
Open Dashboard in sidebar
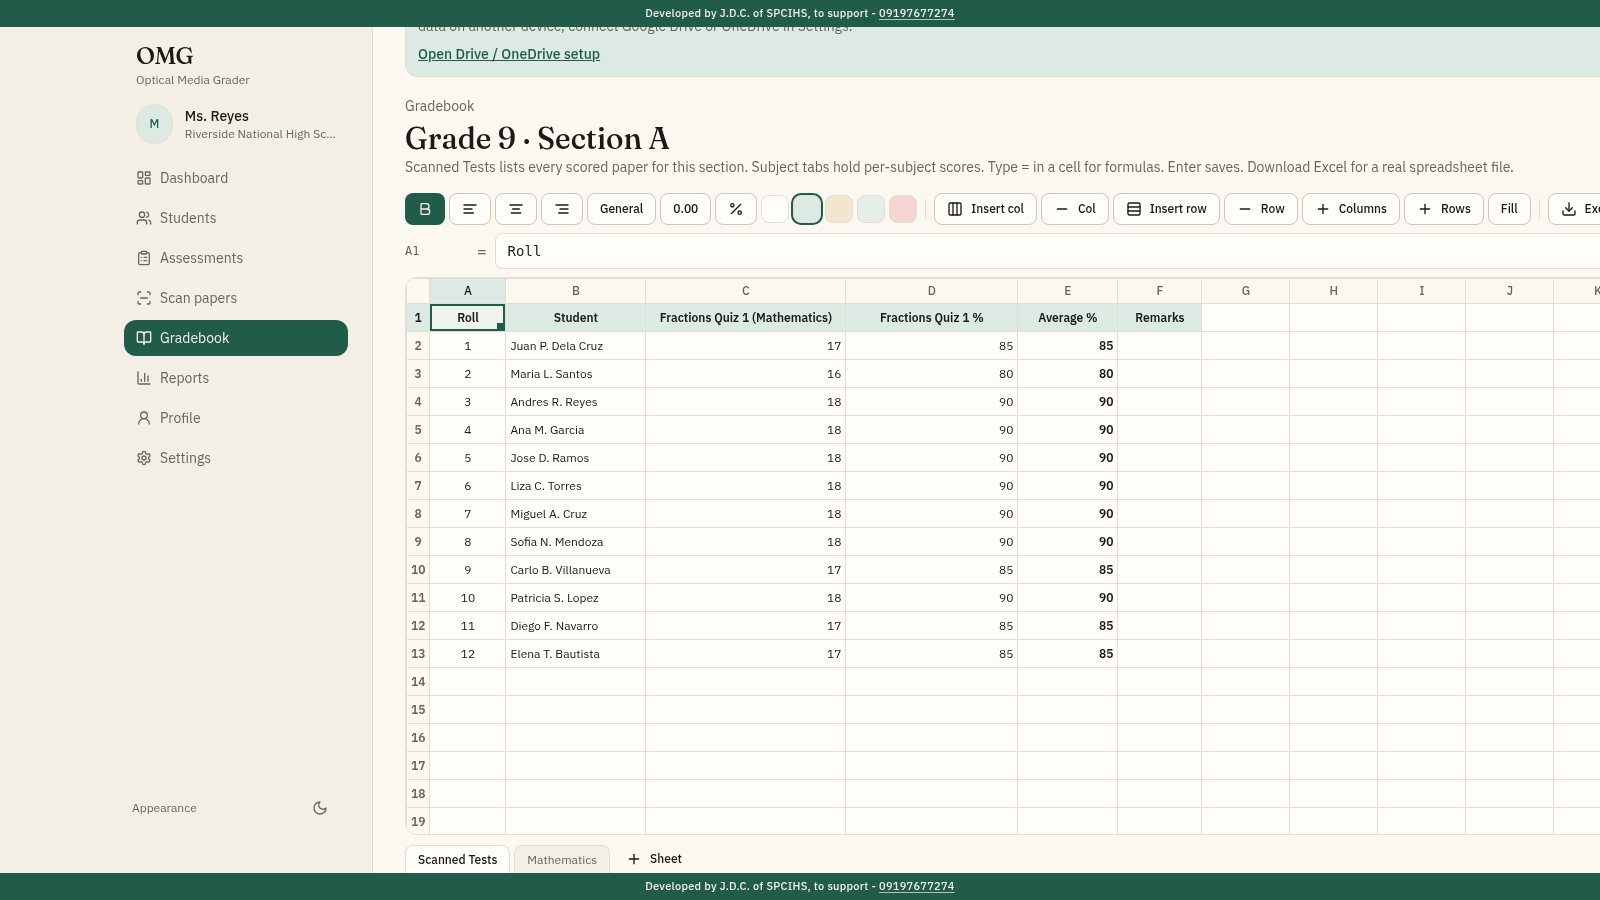pos(236,178)
